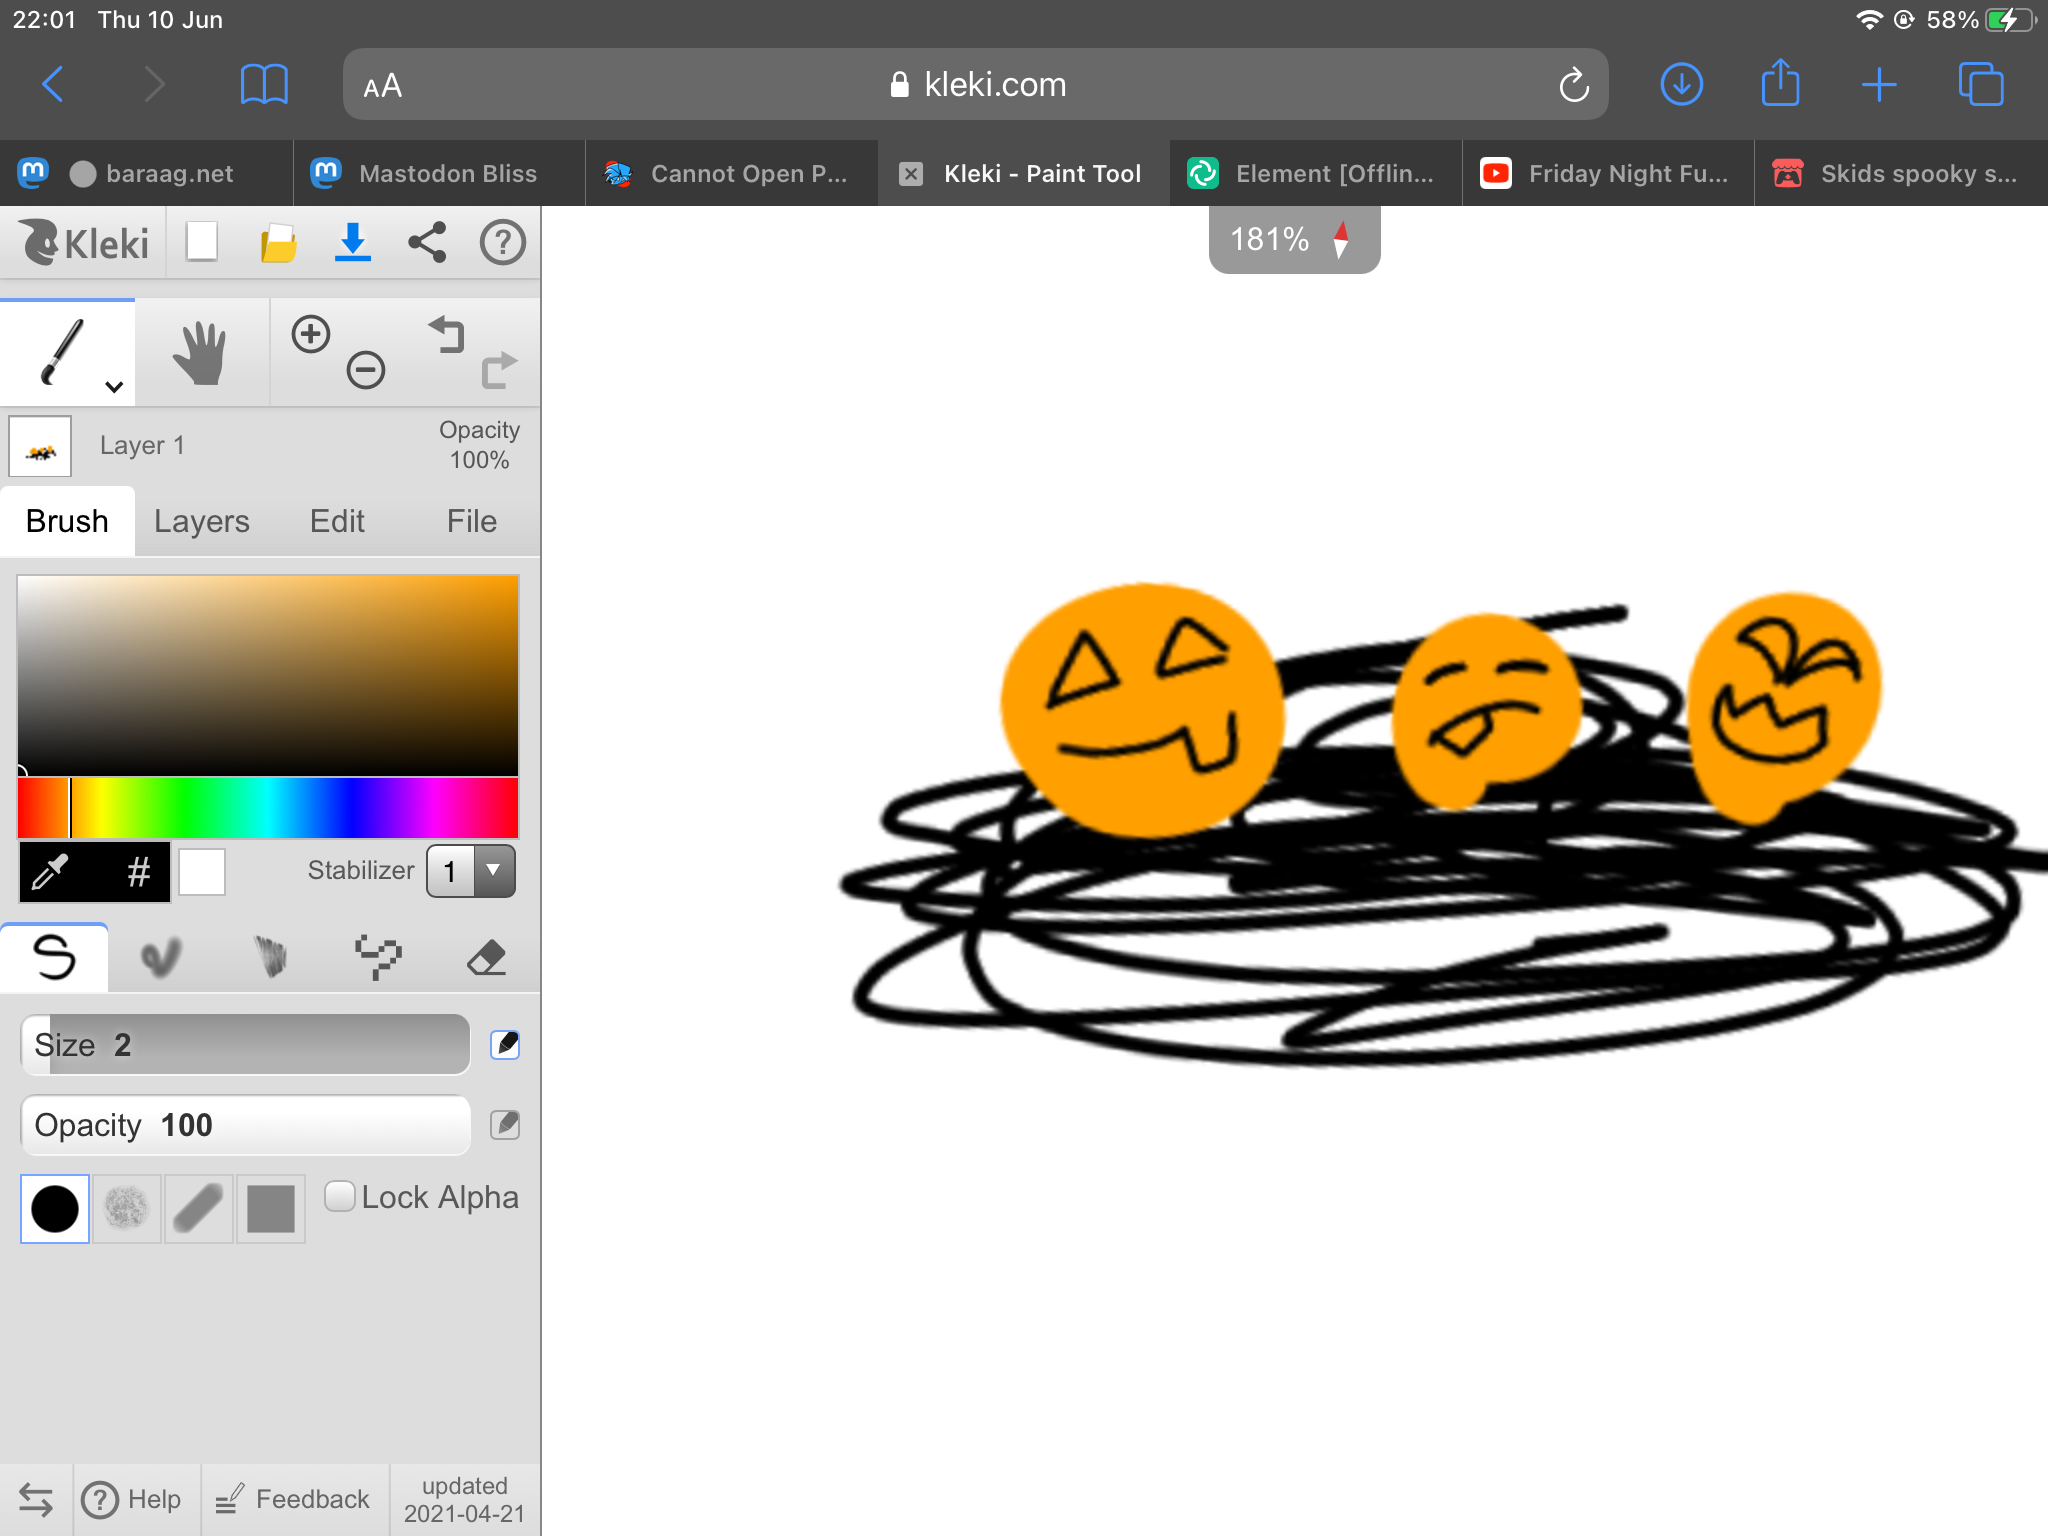Click the Help button at bottom
Image resolution: width=2048 pixels, height=1536 pixels.
pyautogui.click(x=133, y=1499)
